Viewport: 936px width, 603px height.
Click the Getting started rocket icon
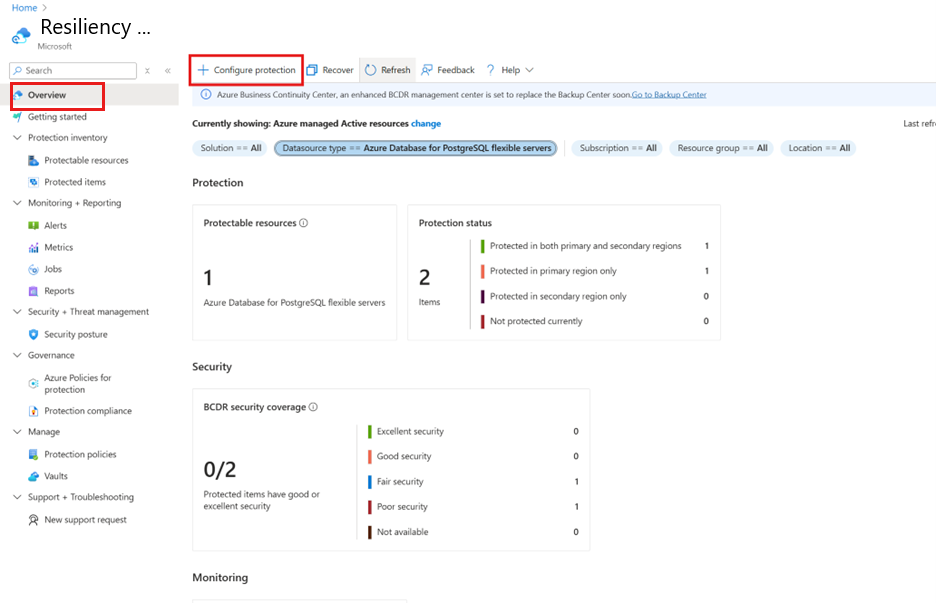tap(17, 117)
